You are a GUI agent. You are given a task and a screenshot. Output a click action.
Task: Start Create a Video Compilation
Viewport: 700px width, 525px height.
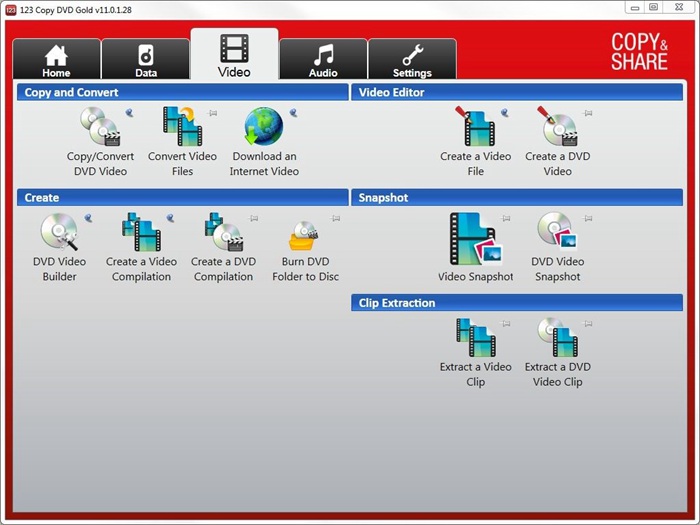point(141,232)
